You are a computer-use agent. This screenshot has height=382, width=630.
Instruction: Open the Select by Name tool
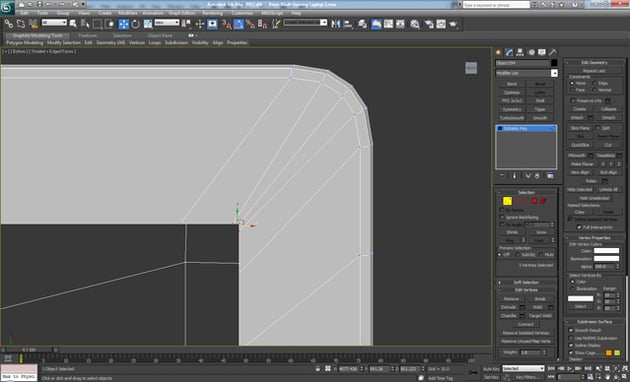[x=85, y=24]
